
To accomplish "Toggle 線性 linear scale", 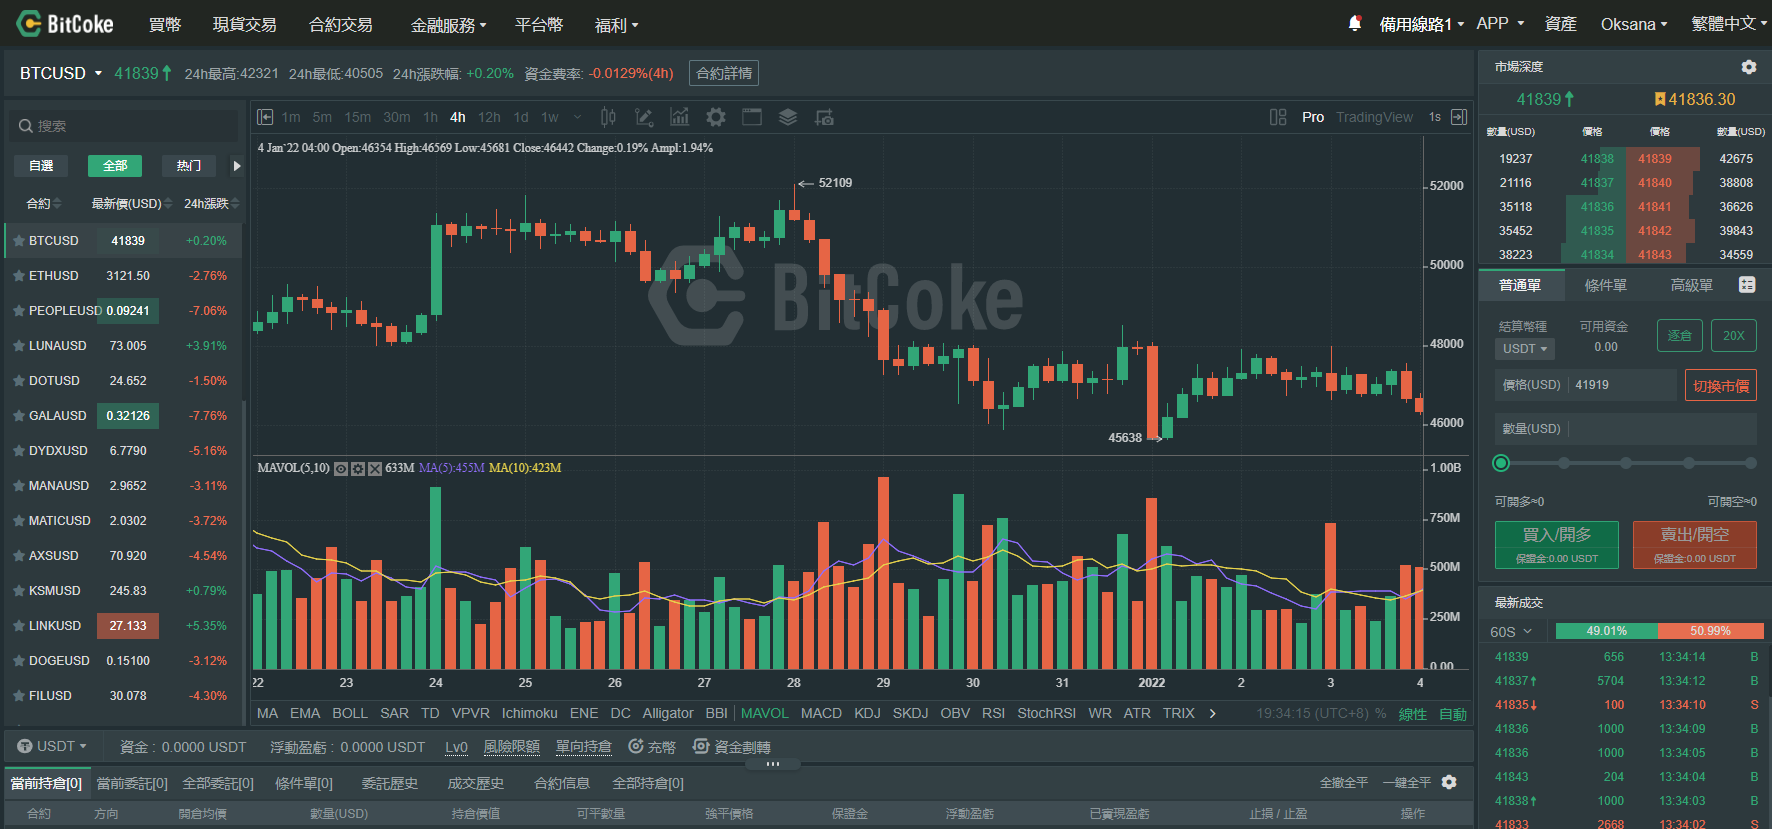I will [1412, 714].
